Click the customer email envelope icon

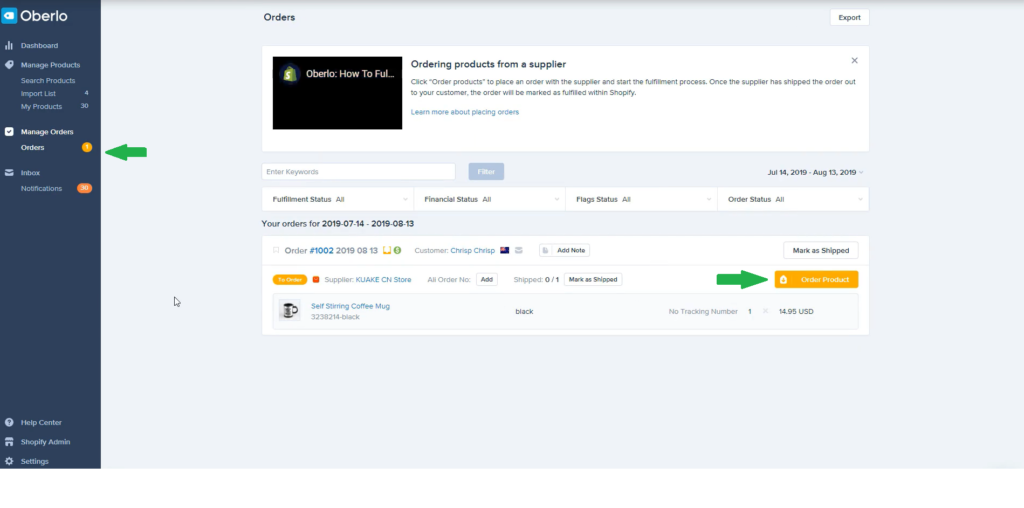519,250
